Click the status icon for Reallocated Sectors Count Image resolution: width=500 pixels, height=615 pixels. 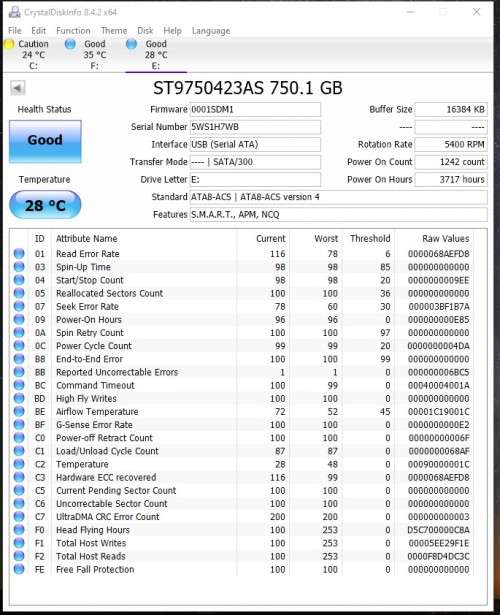[x=19, y=293]
